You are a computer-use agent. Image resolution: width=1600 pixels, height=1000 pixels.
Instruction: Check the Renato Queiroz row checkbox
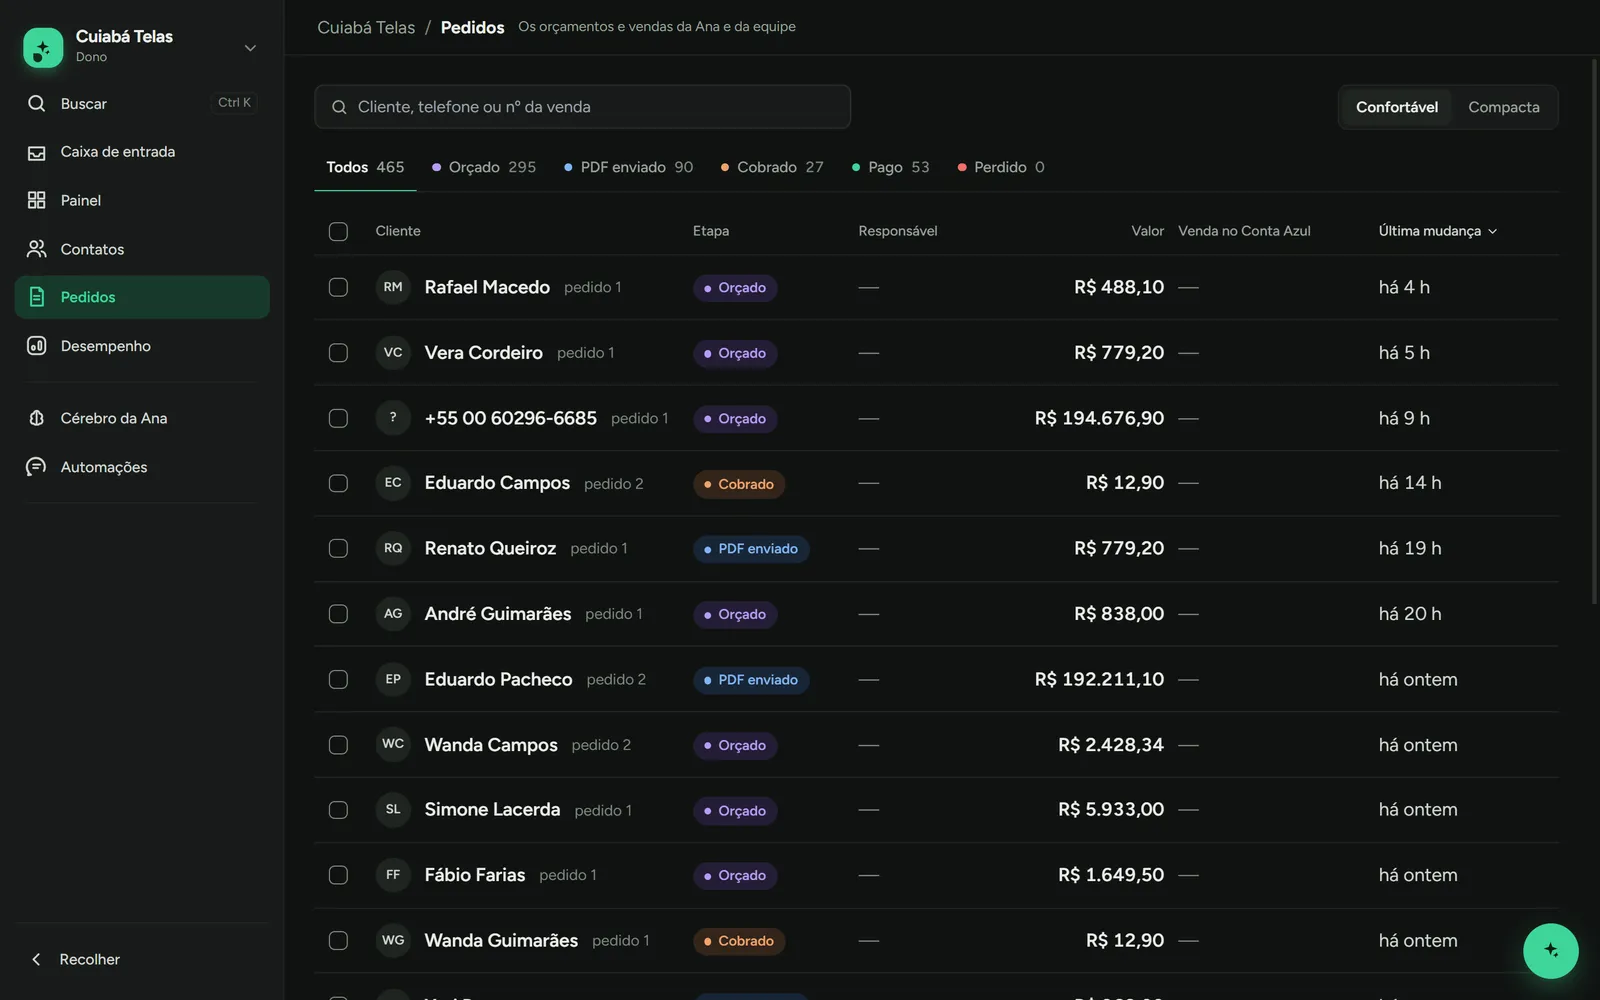[x=338, y=549]
